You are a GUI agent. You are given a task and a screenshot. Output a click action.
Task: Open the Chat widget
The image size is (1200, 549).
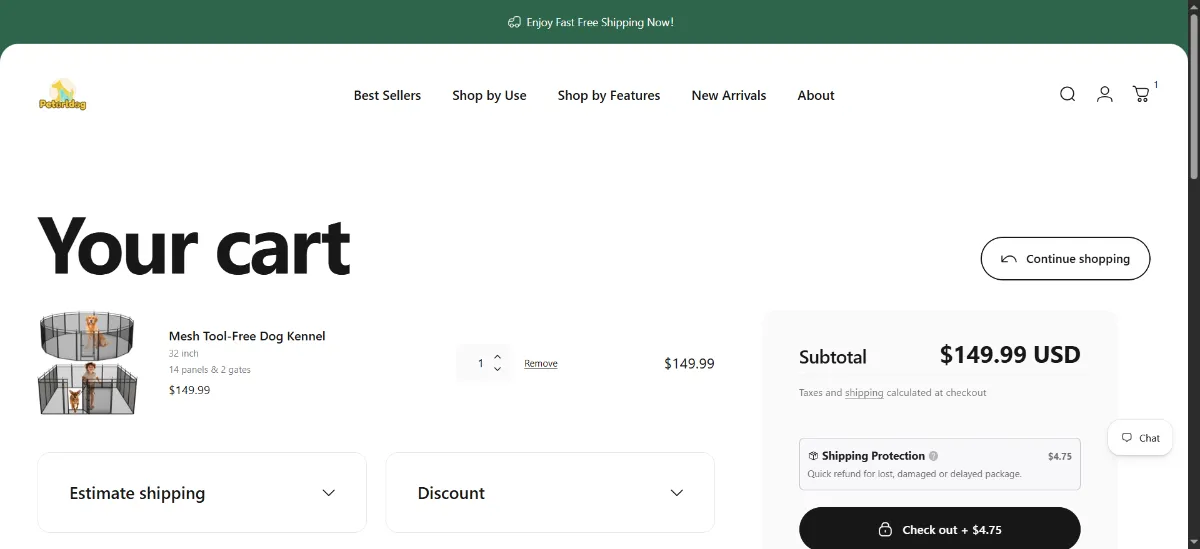(1140, 438)
